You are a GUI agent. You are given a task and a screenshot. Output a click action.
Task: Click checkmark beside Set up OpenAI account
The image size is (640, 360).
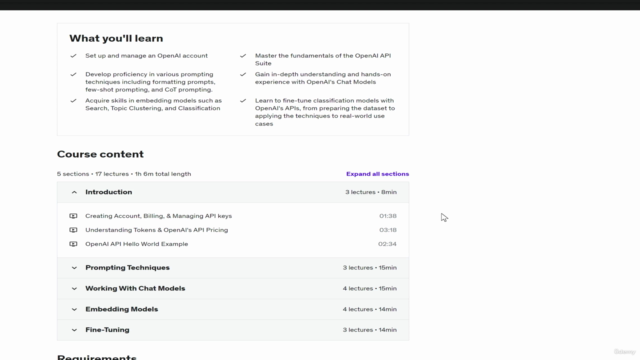(x=73, y=56)
